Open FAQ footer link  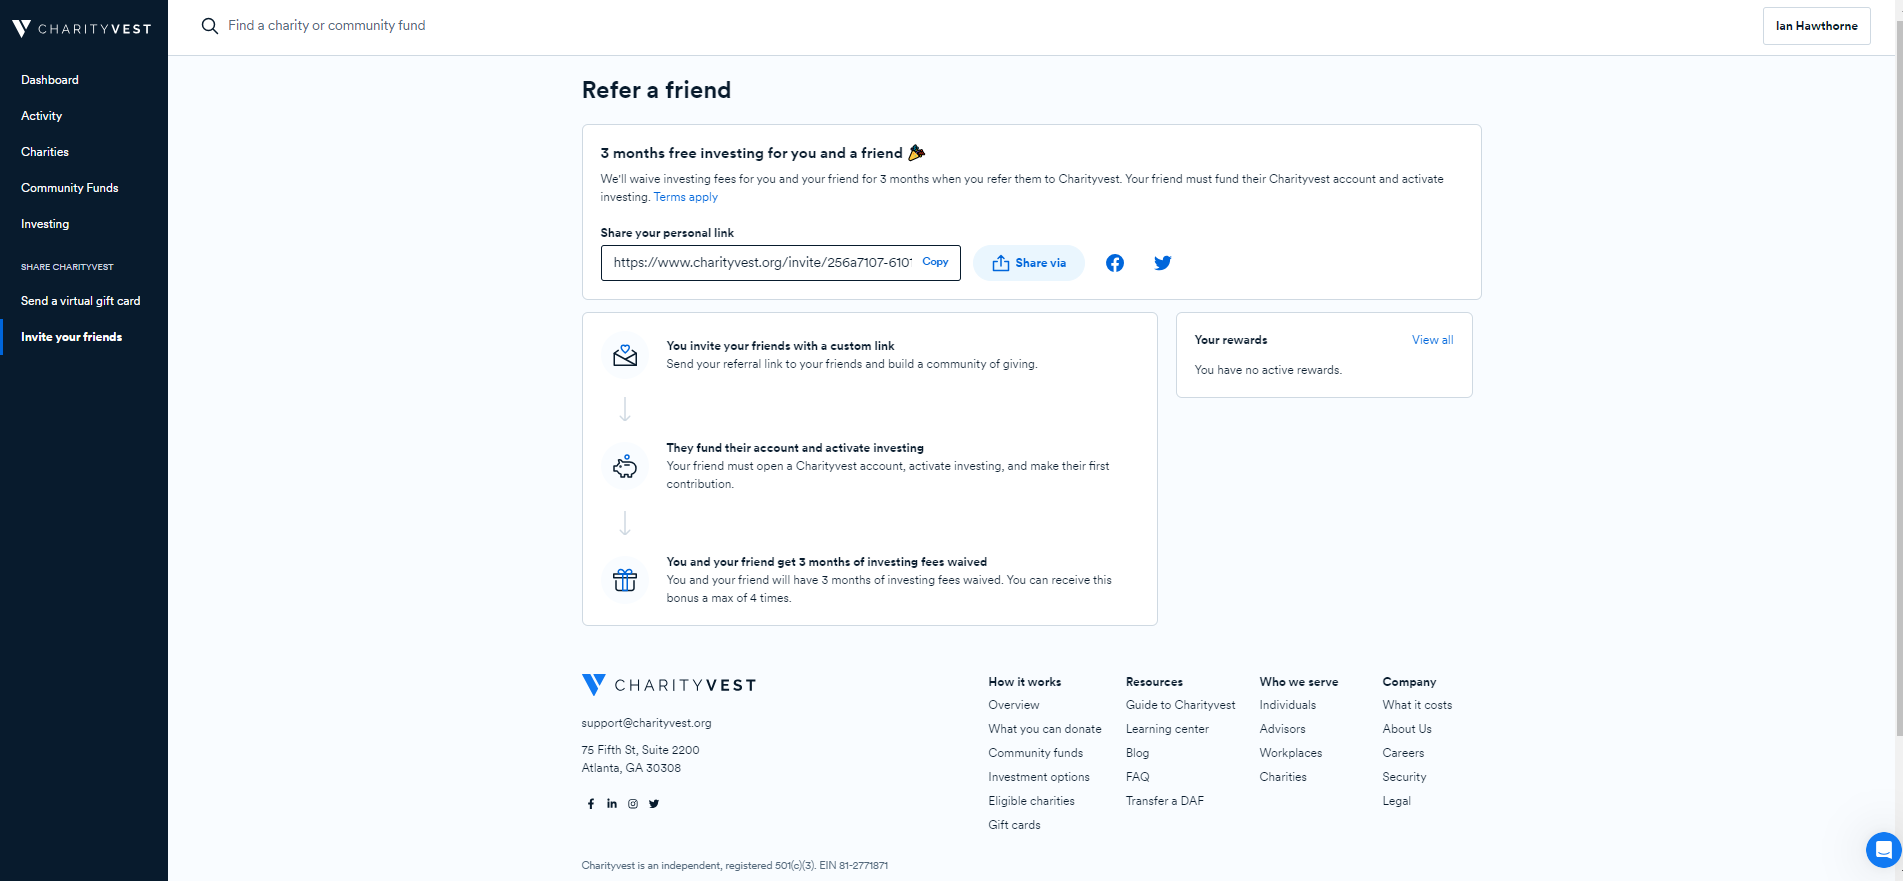coord(1138,777)
